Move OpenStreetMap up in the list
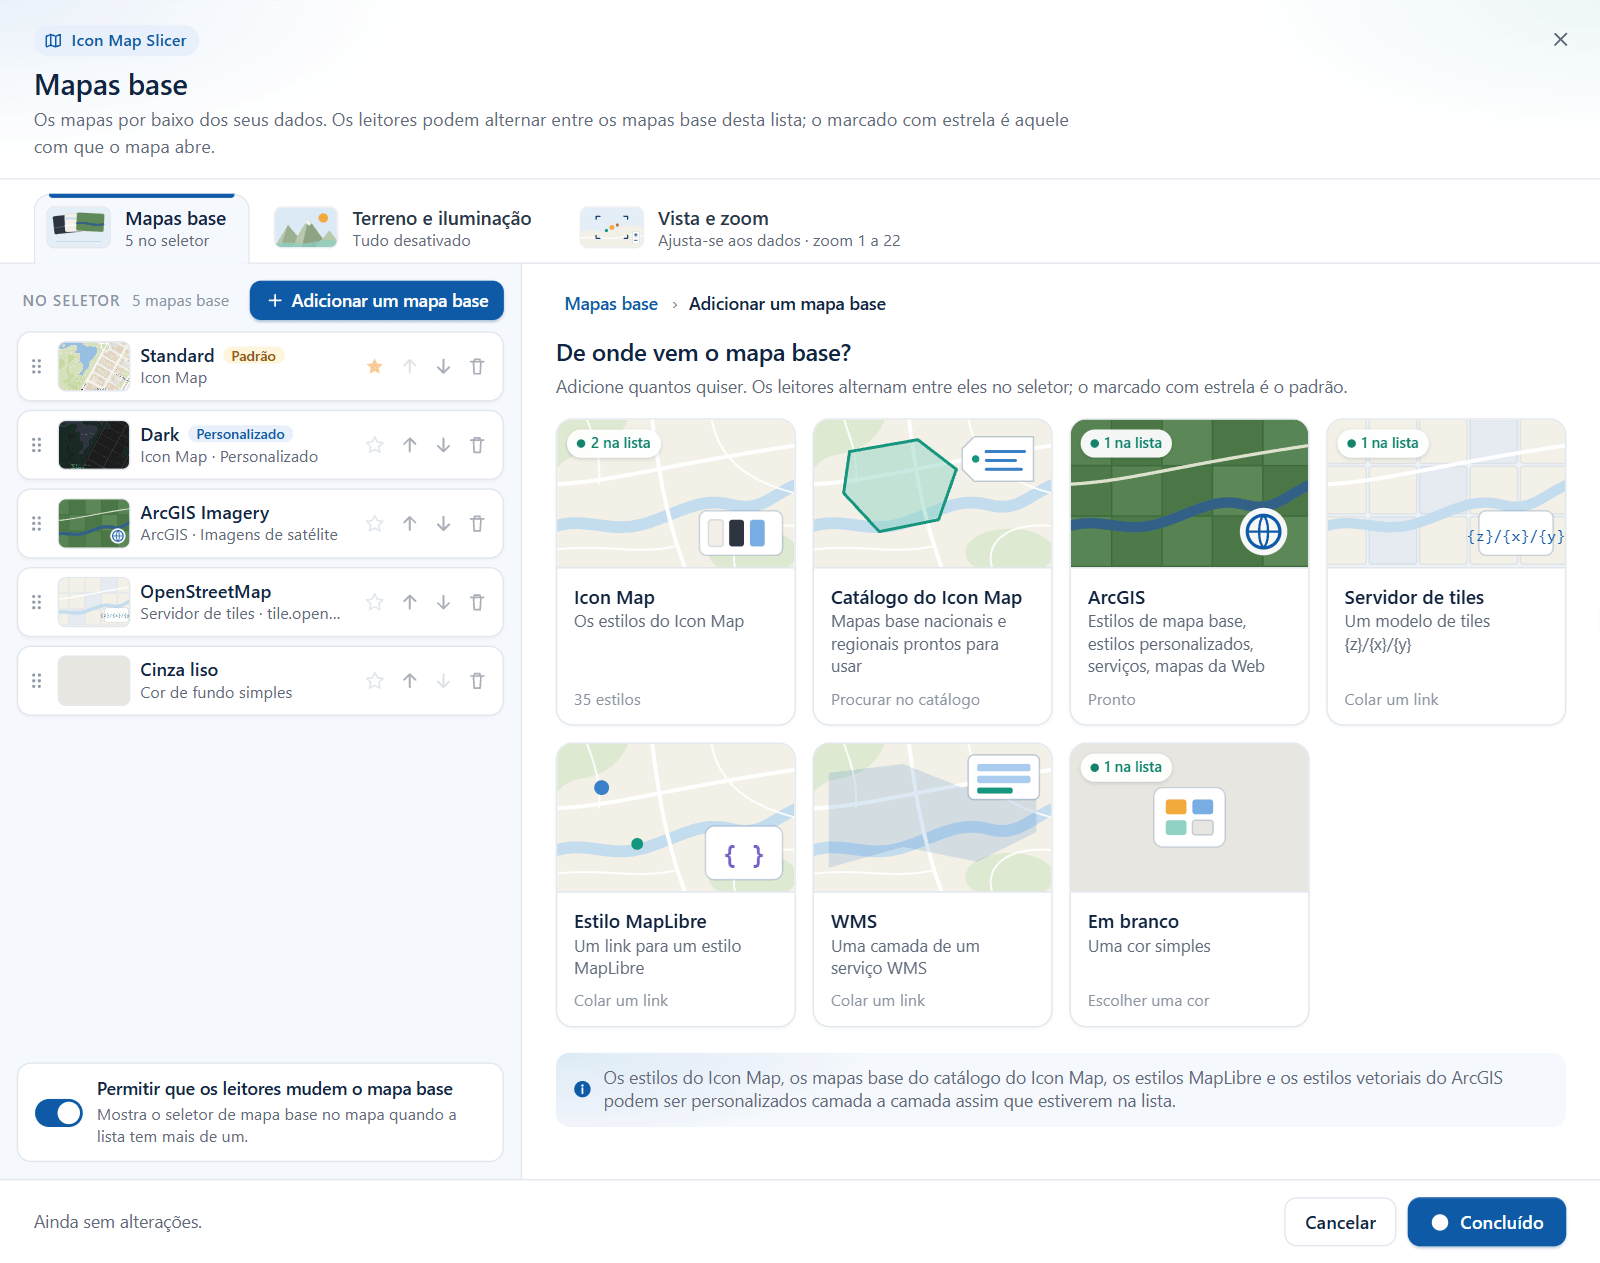The height and width of the screenshot is (1263, 1600). tap(410, 602)
